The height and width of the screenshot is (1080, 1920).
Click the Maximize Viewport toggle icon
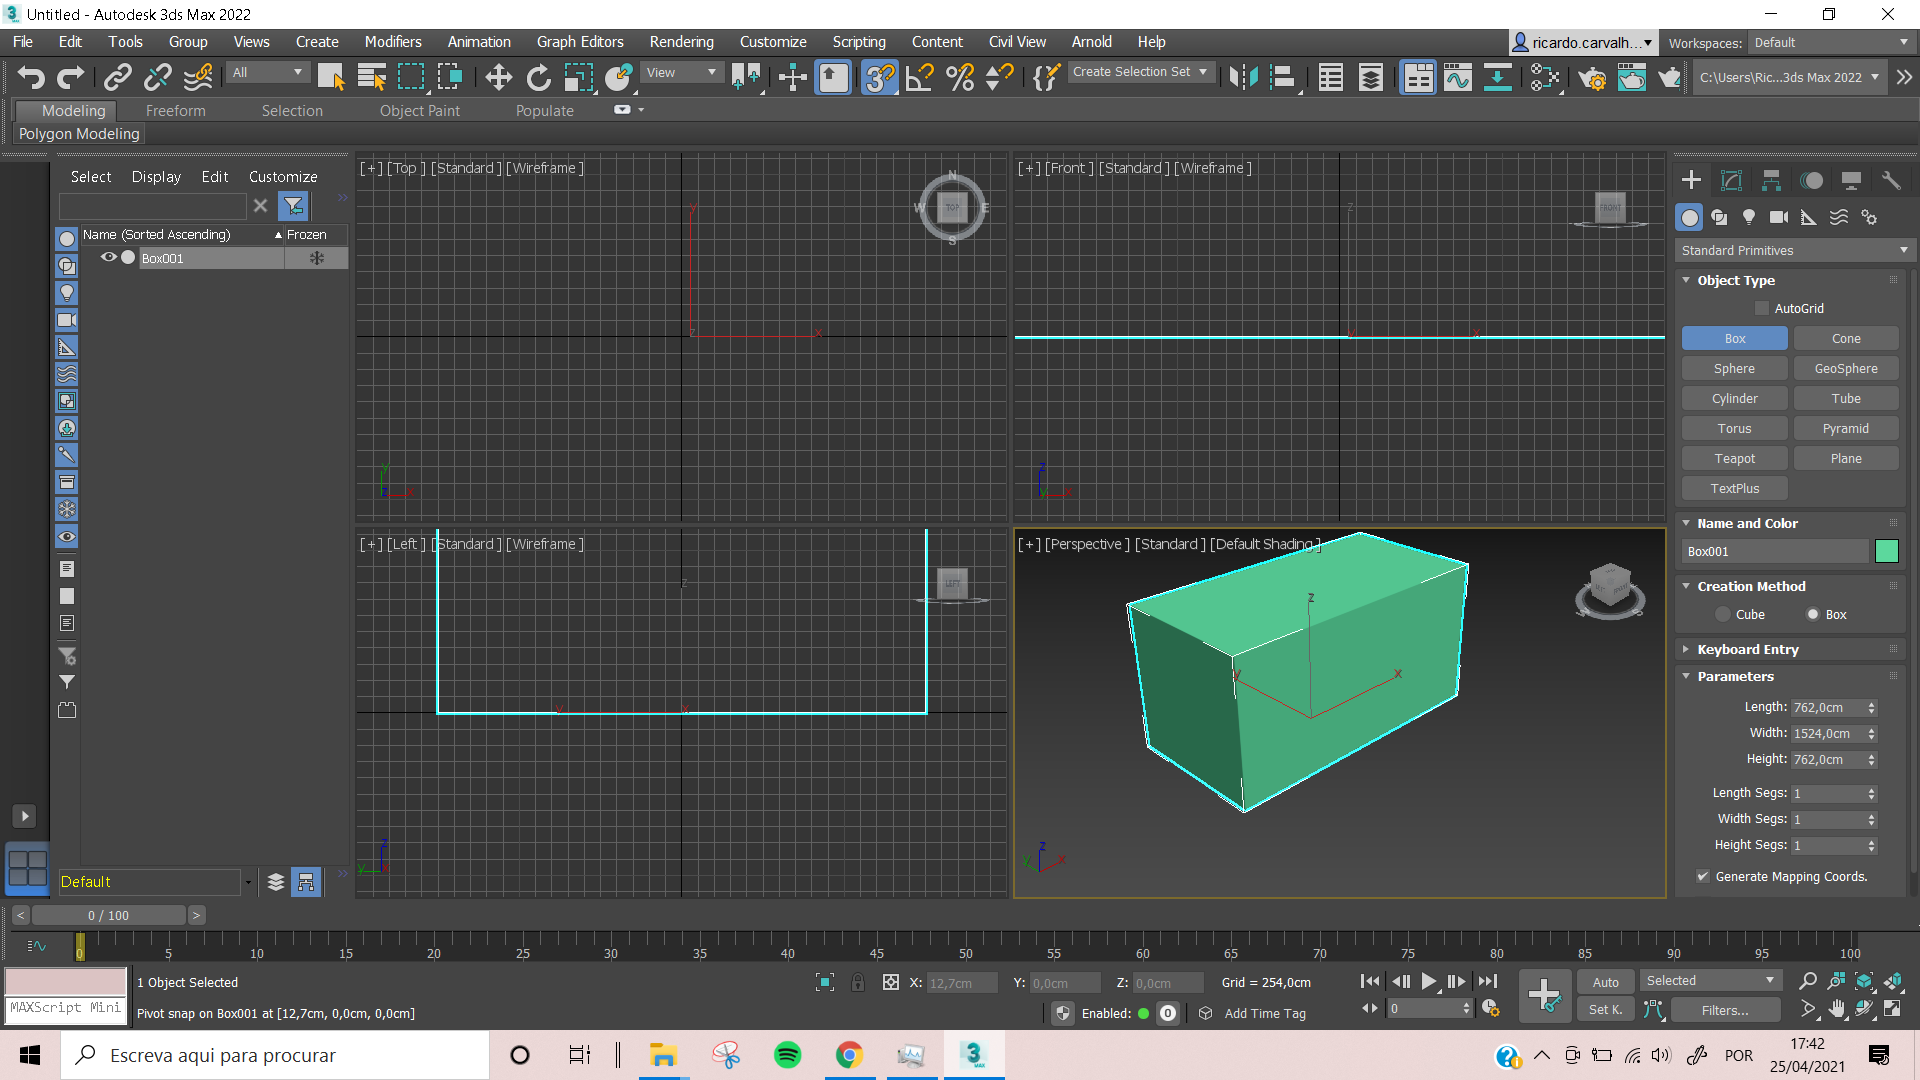[1893, 1009]
